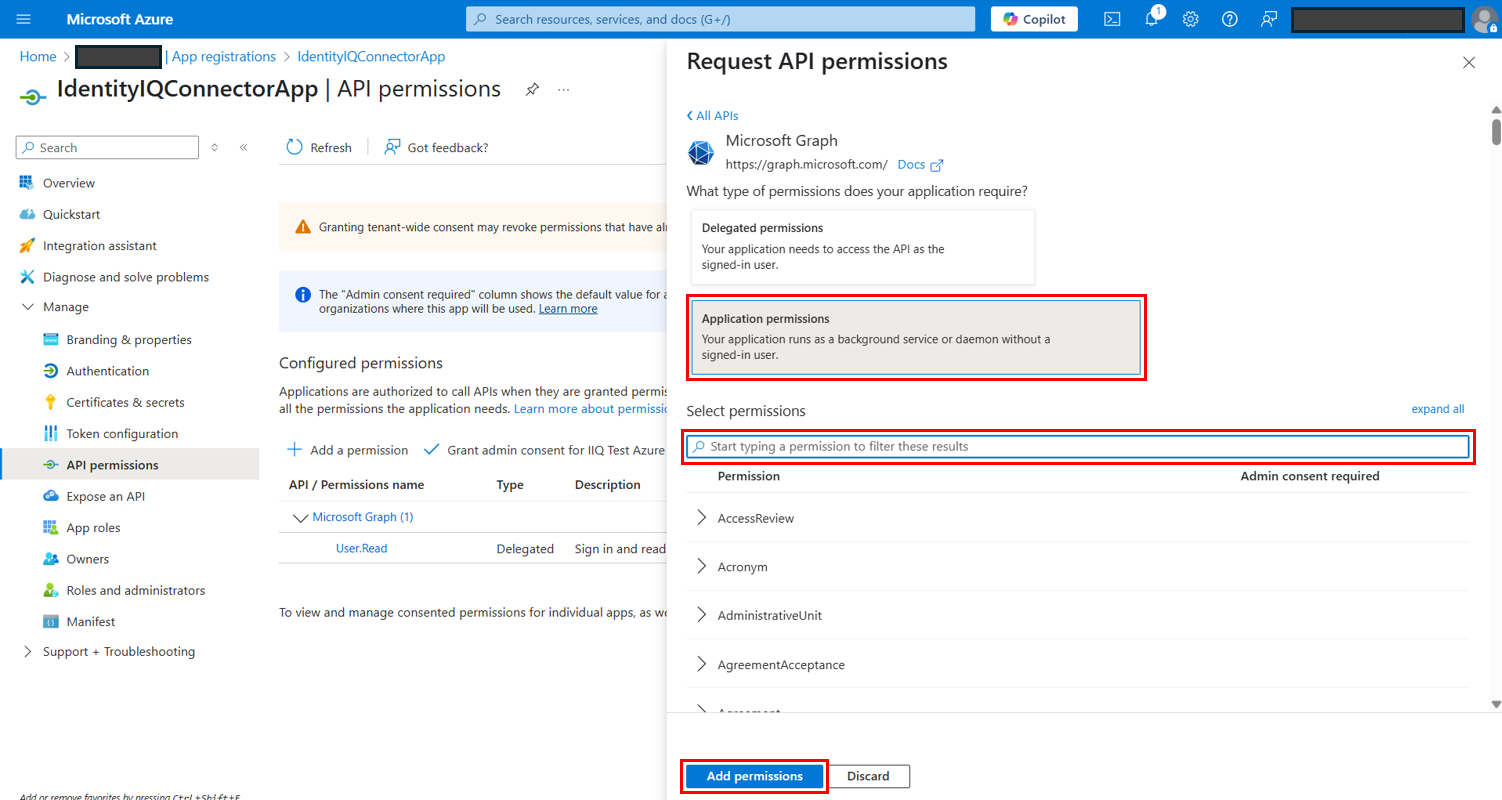
Task: Open Certificates & secrets in sidebar
Action: (x=125, y=402)
